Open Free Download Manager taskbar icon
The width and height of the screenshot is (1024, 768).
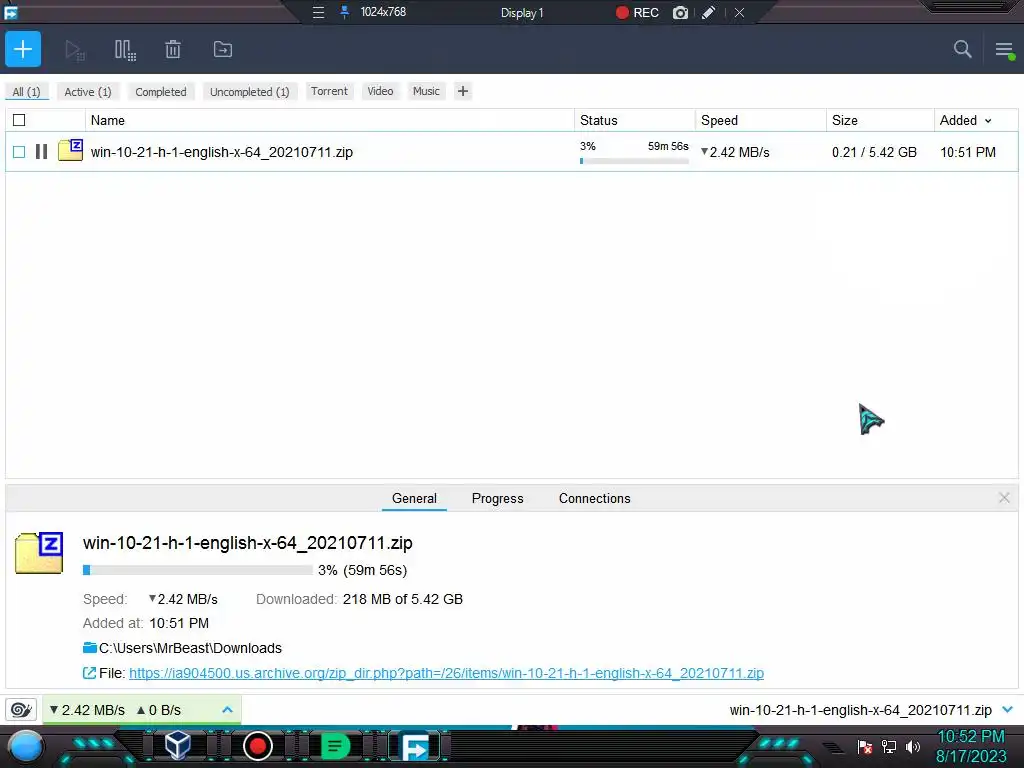(415, 746)
